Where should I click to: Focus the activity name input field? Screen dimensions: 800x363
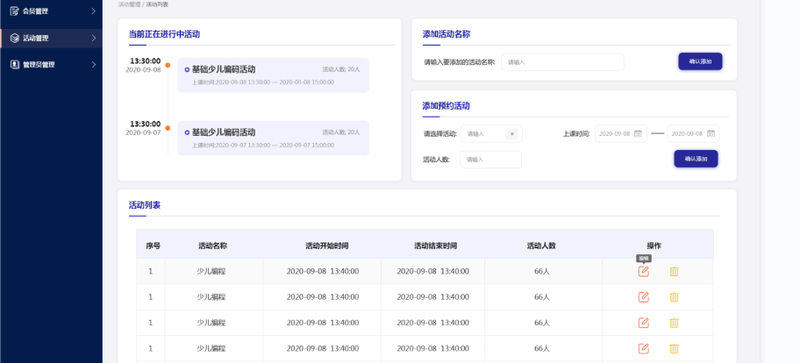pos(563,62)
